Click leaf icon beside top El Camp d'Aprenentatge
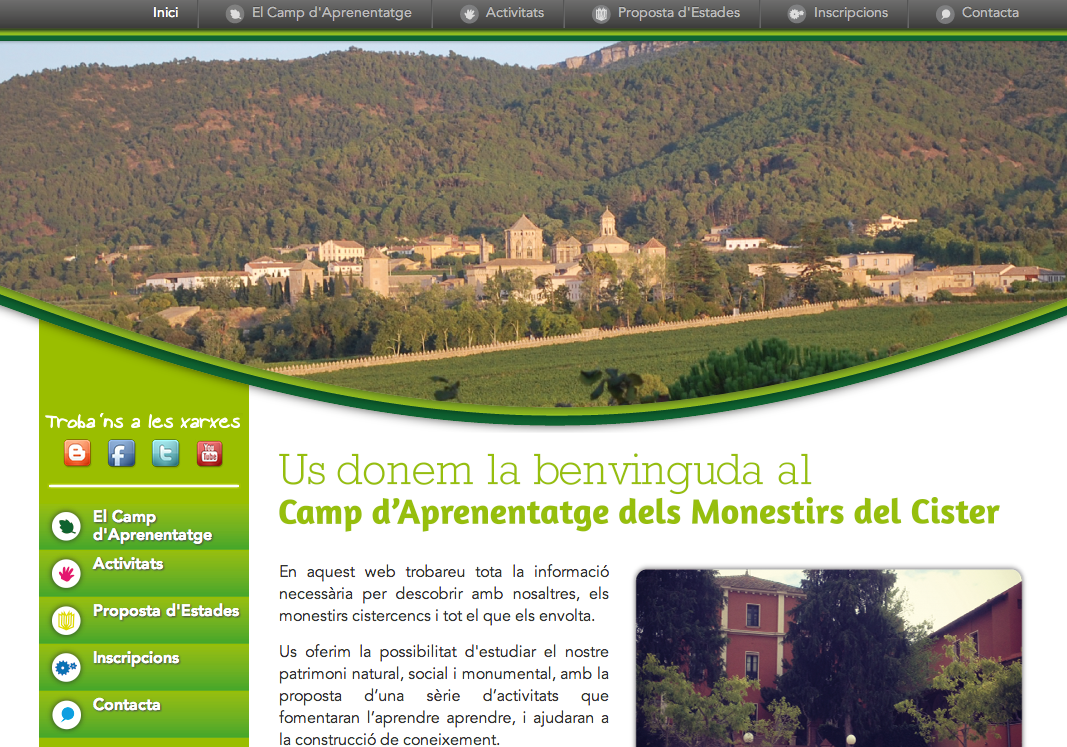The image size is (1067, 747). 235,14
